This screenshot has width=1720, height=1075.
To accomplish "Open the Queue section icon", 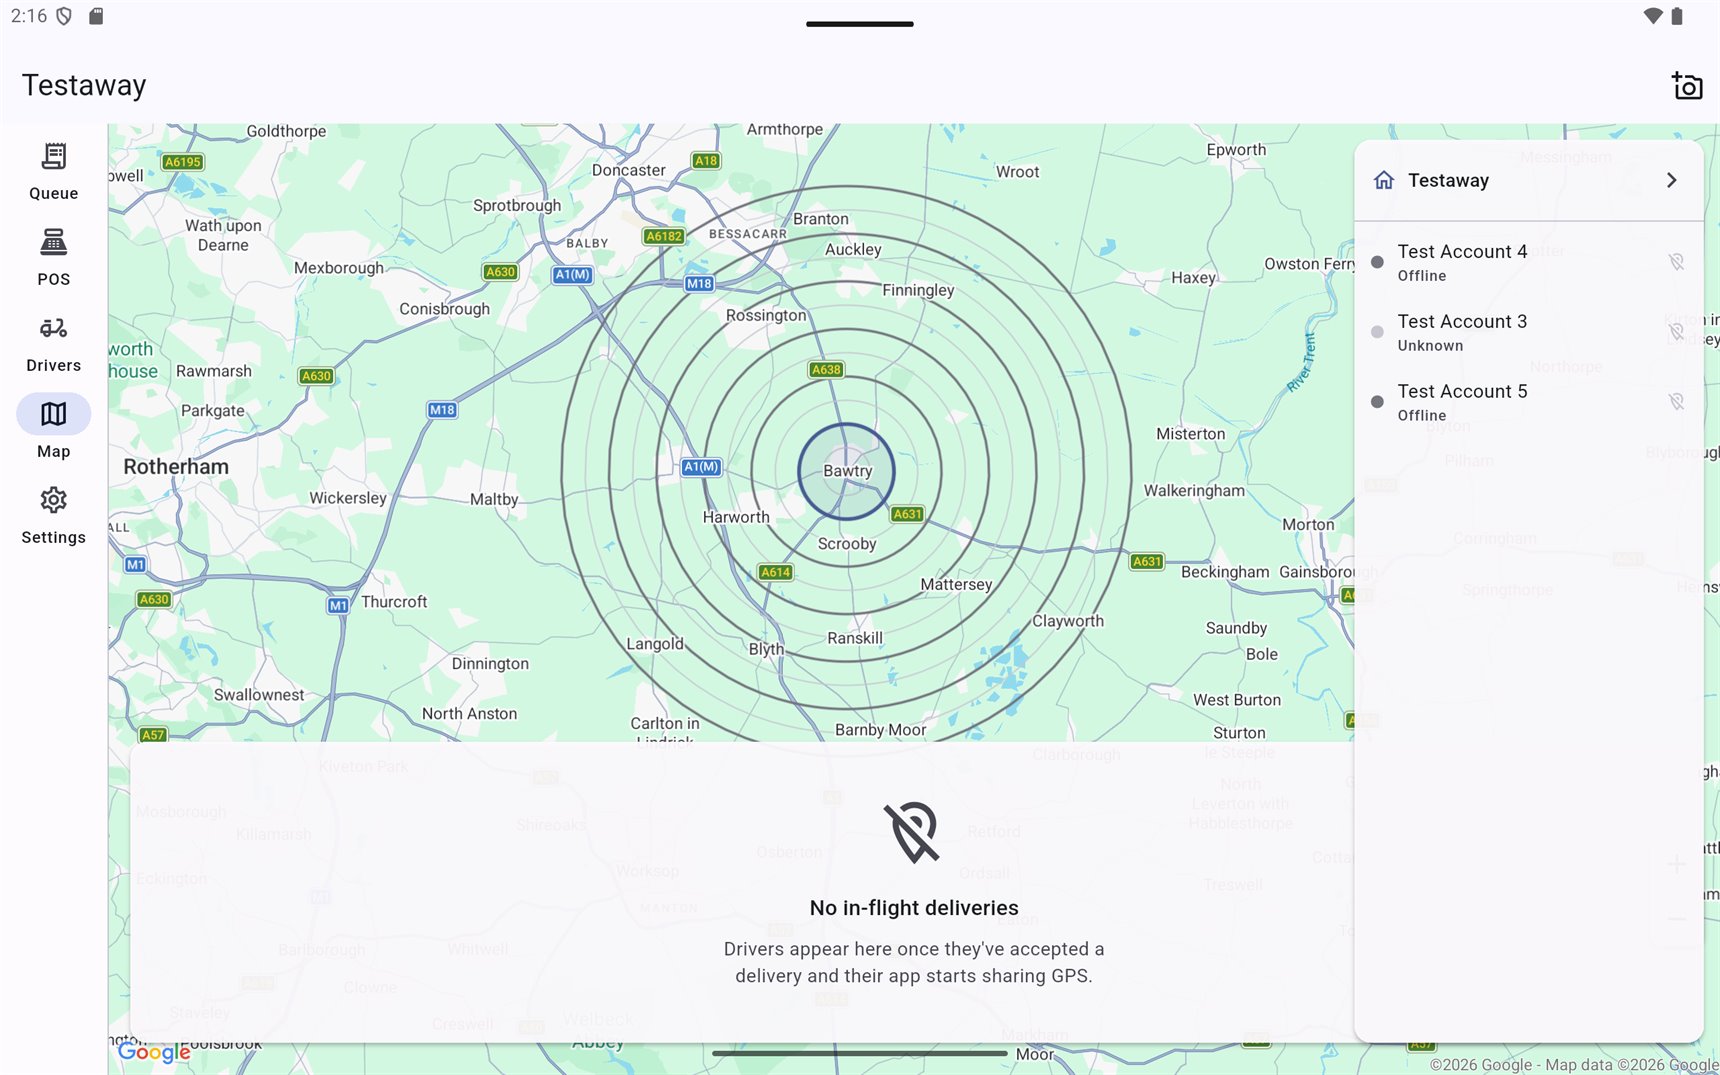I will (x=54, y=156).
